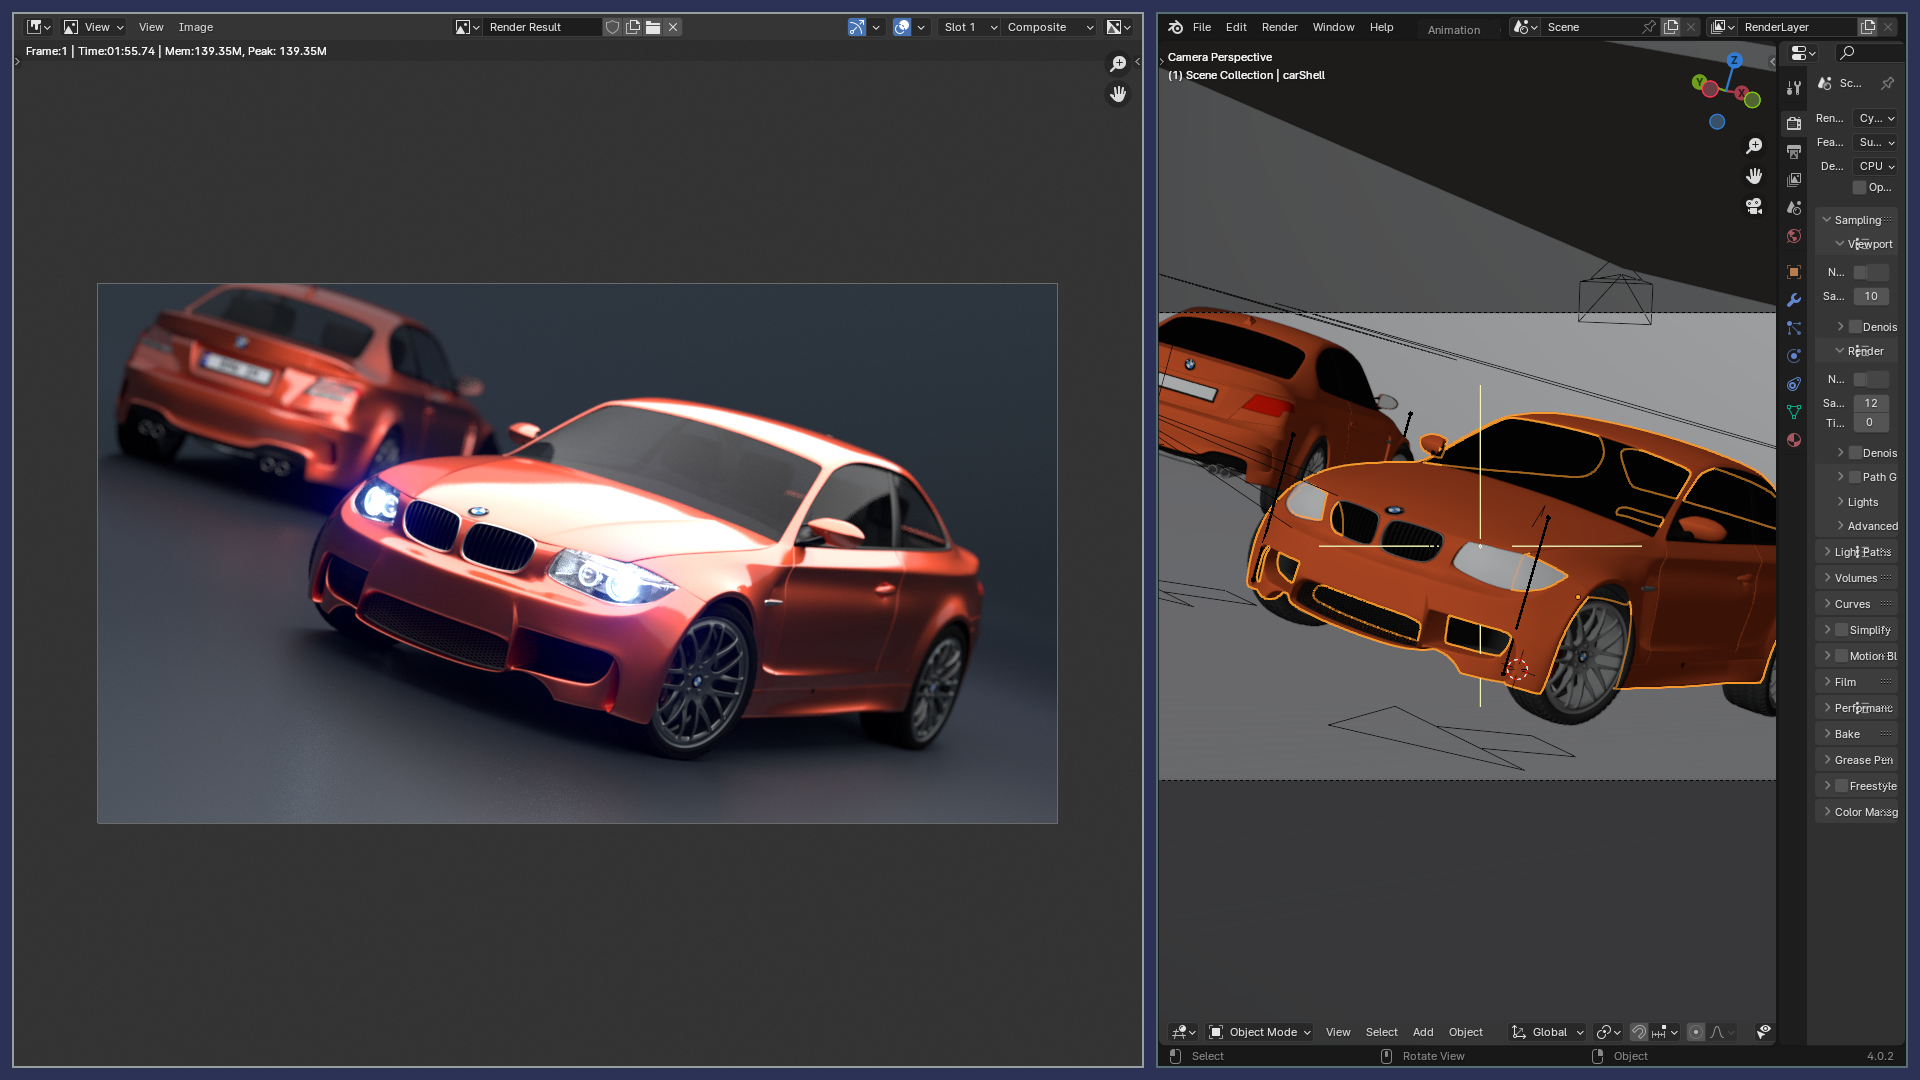Open the World properties tab
The height and width of the screenshot is (1080, 1920).
coord(1794,236)
